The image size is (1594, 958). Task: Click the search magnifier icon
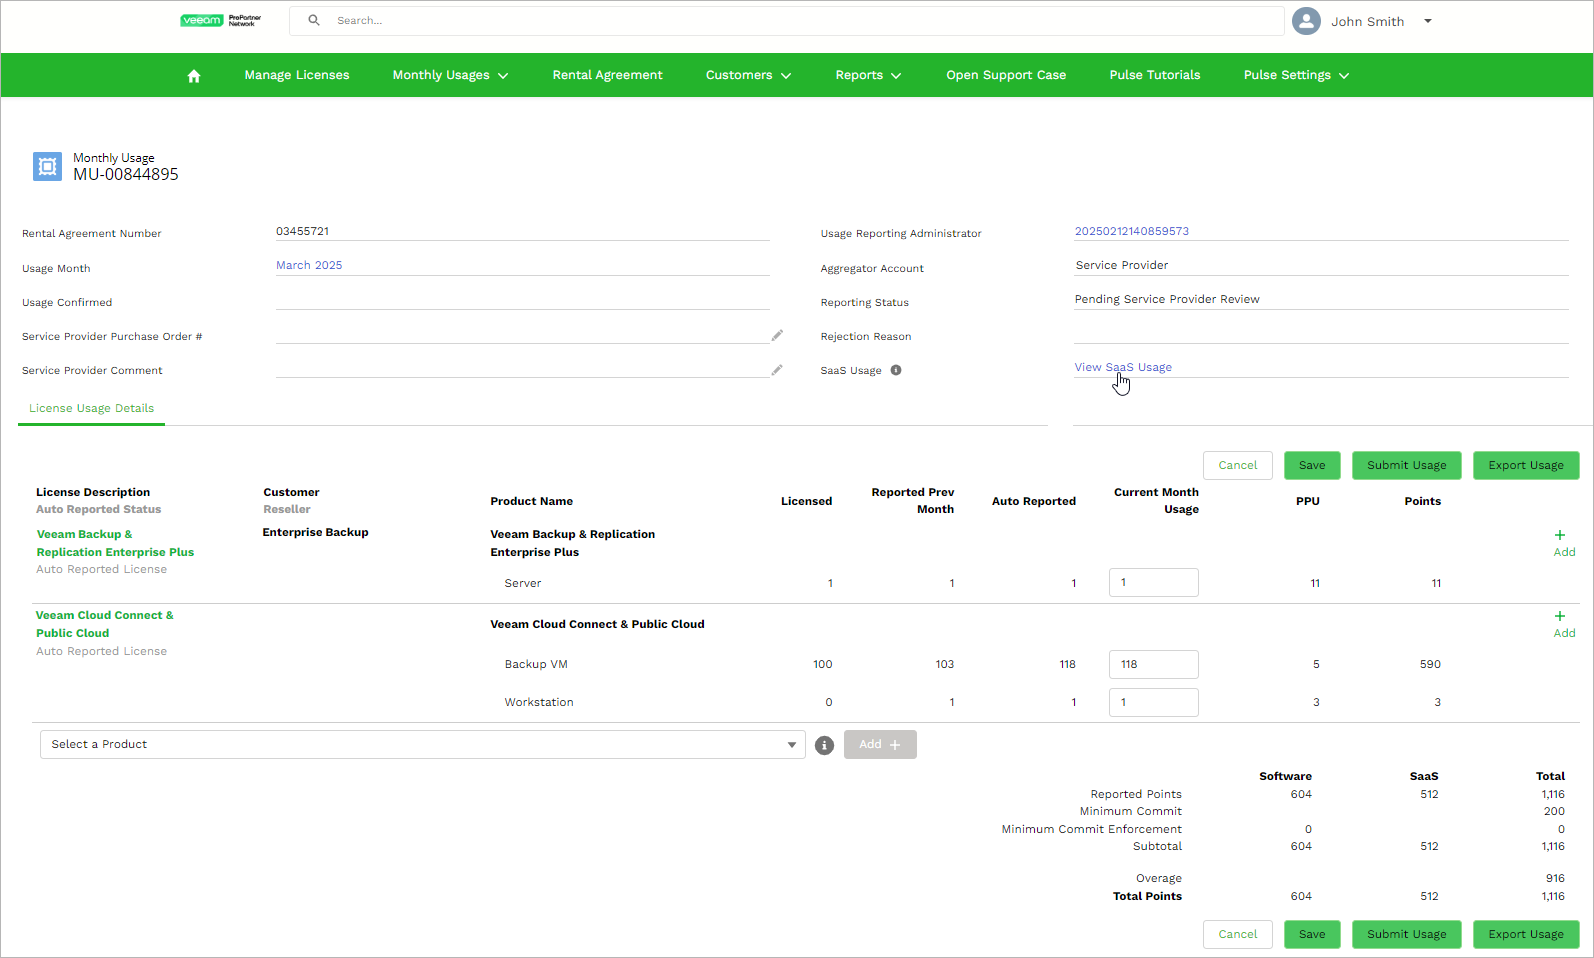coord(314,20)
